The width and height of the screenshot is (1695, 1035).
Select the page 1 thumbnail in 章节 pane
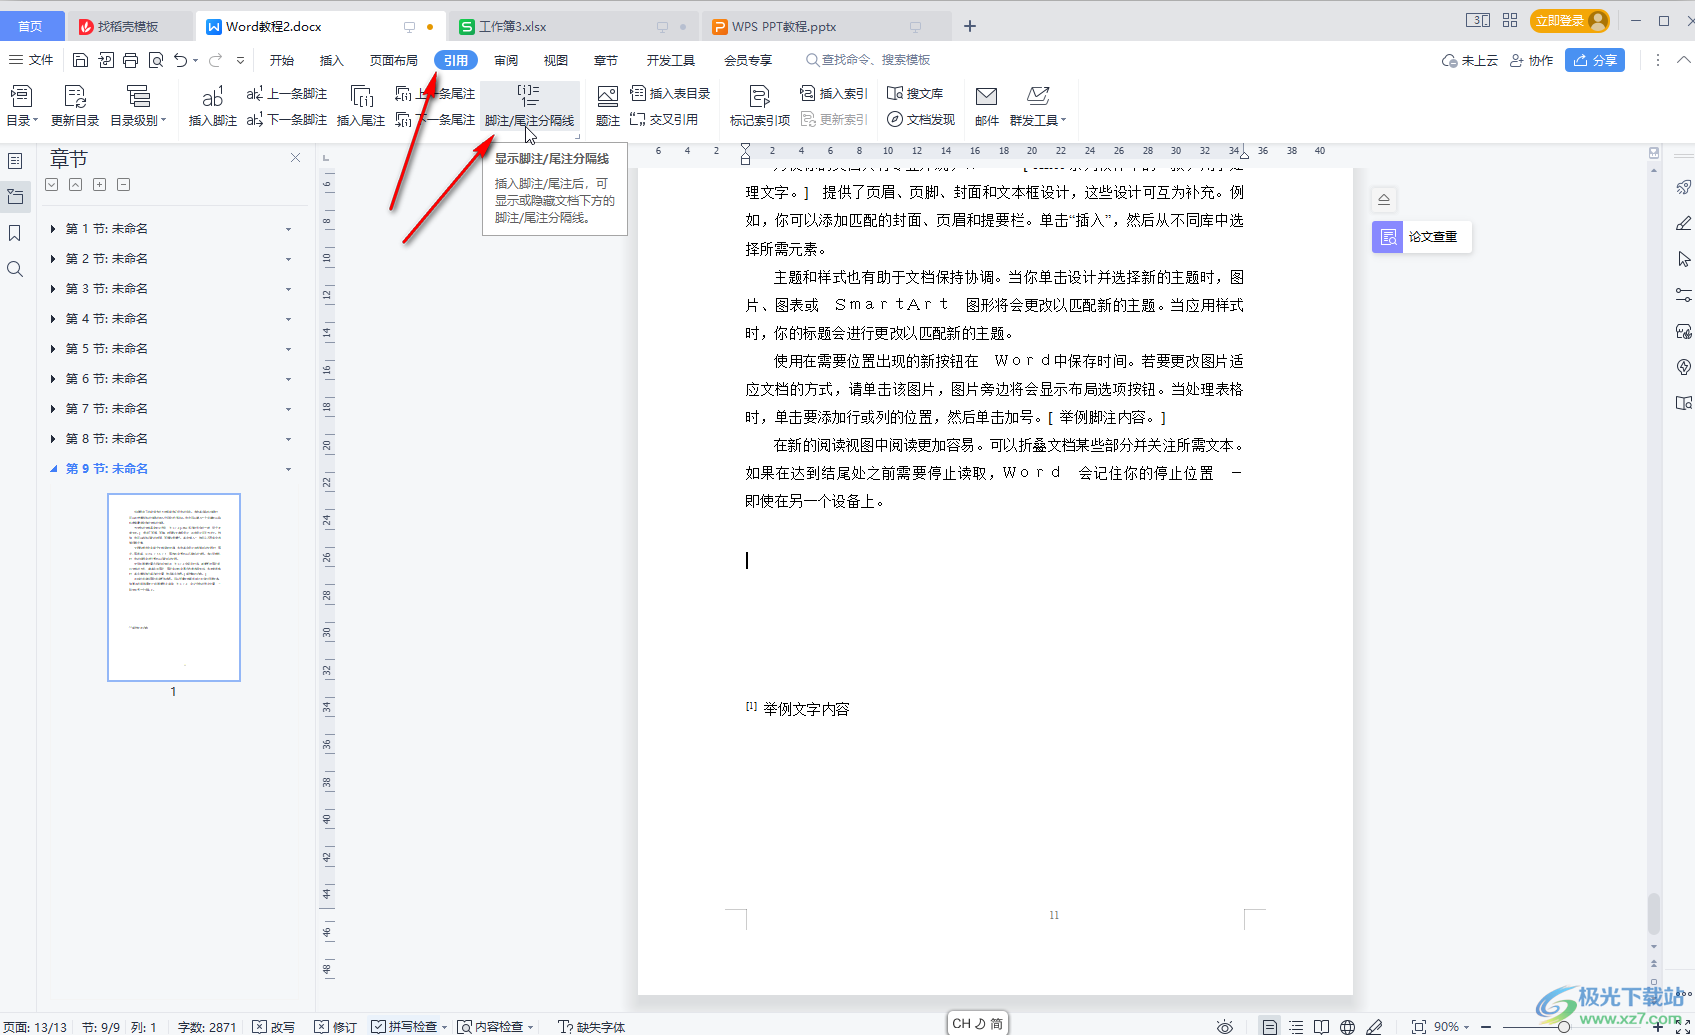[x=174, y=587]
